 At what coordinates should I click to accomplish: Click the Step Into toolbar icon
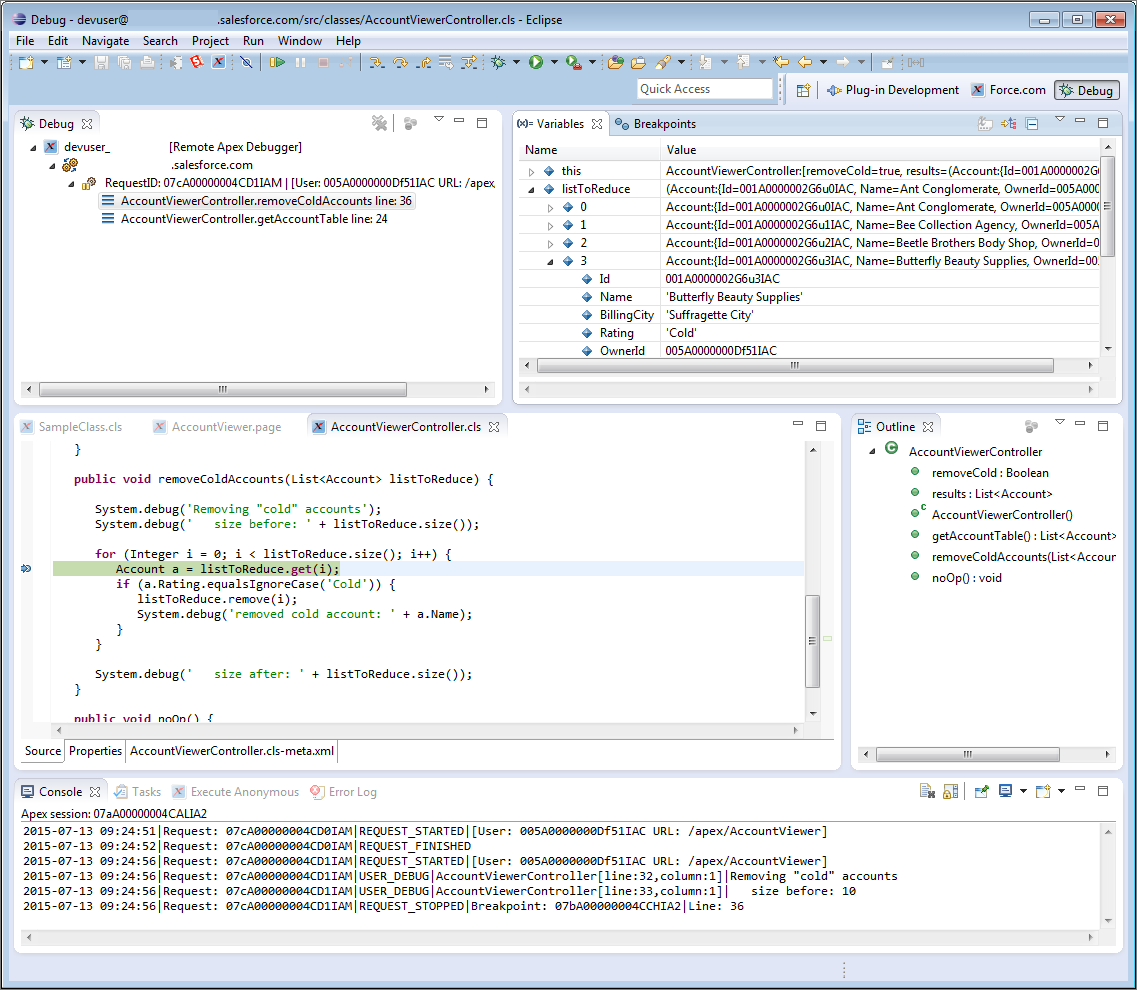click(x=376, y=62)
